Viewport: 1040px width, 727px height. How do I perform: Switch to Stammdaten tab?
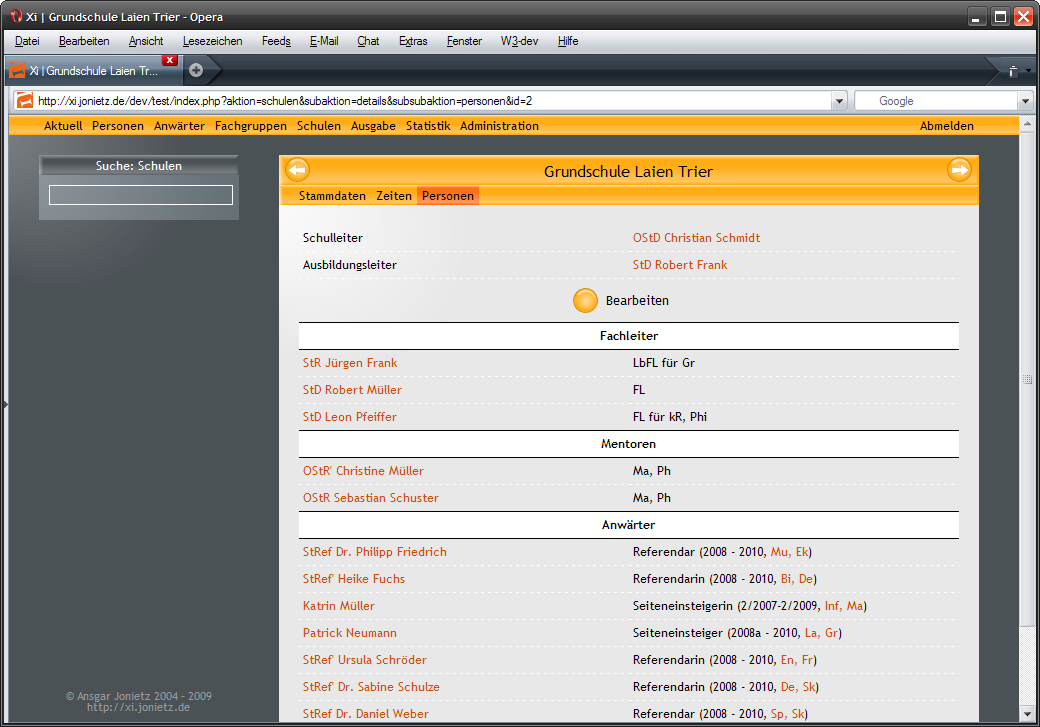[332, 196]
